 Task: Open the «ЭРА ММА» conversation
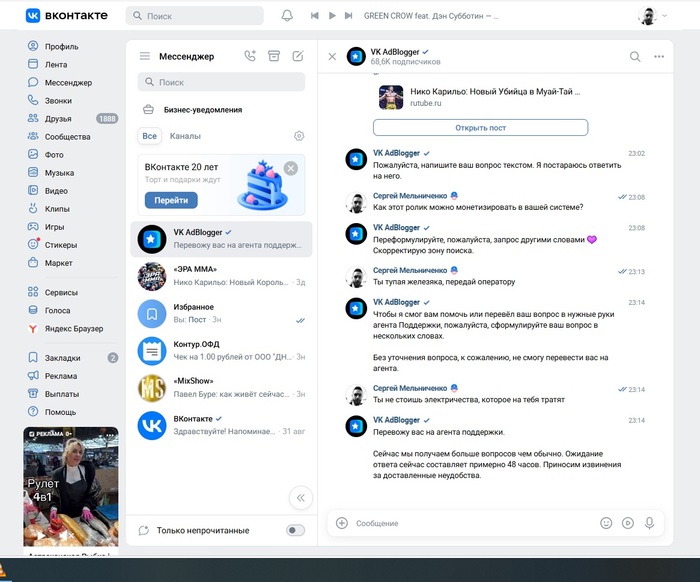(x=221, y=276)
